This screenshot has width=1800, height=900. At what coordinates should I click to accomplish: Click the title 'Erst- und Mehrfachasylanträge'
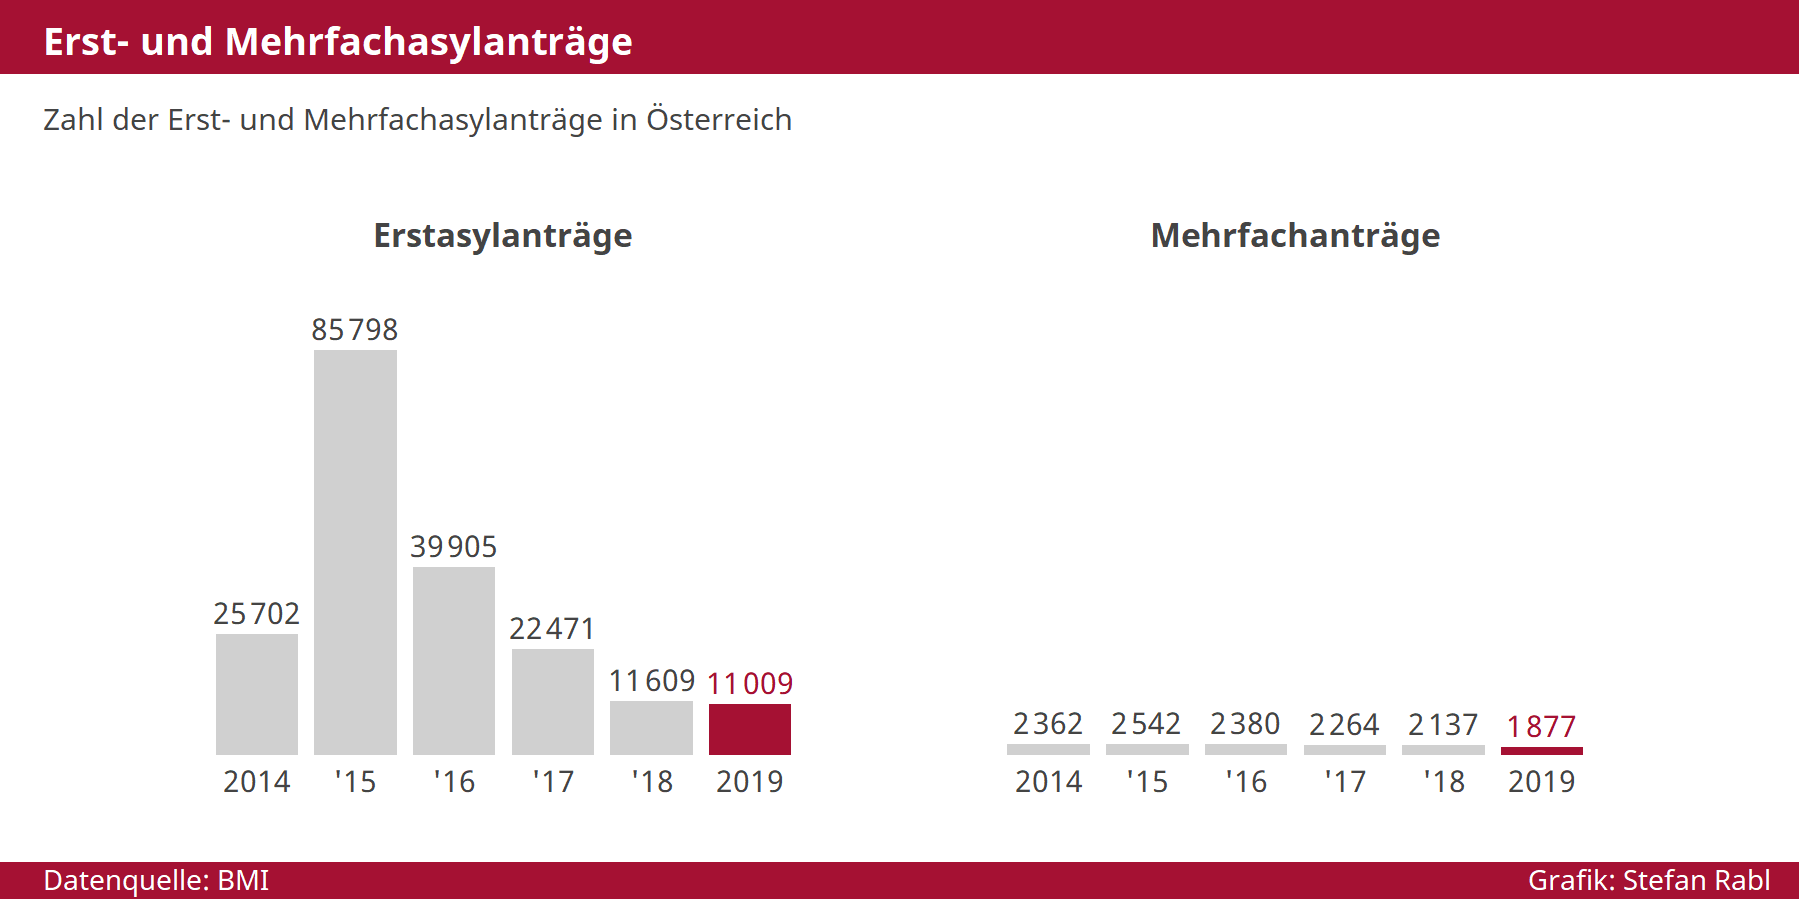pos(338,42)
